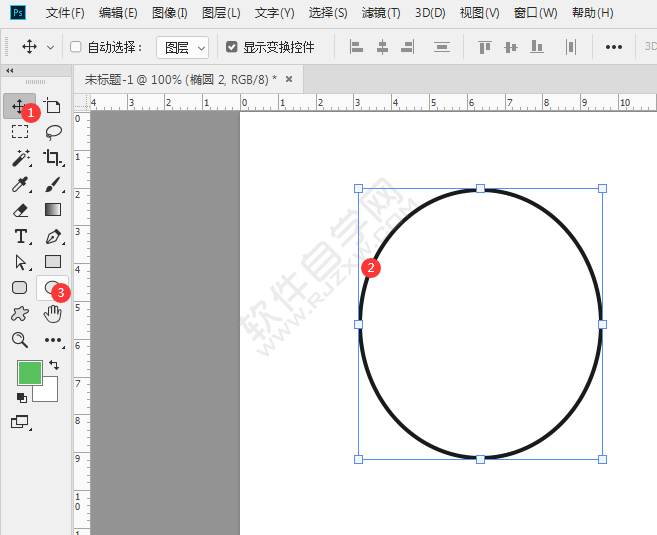Image resolution: width=657 pixels, height=535 pixels.
Task: Select the Eraser tool
Action: pos(20,210)
